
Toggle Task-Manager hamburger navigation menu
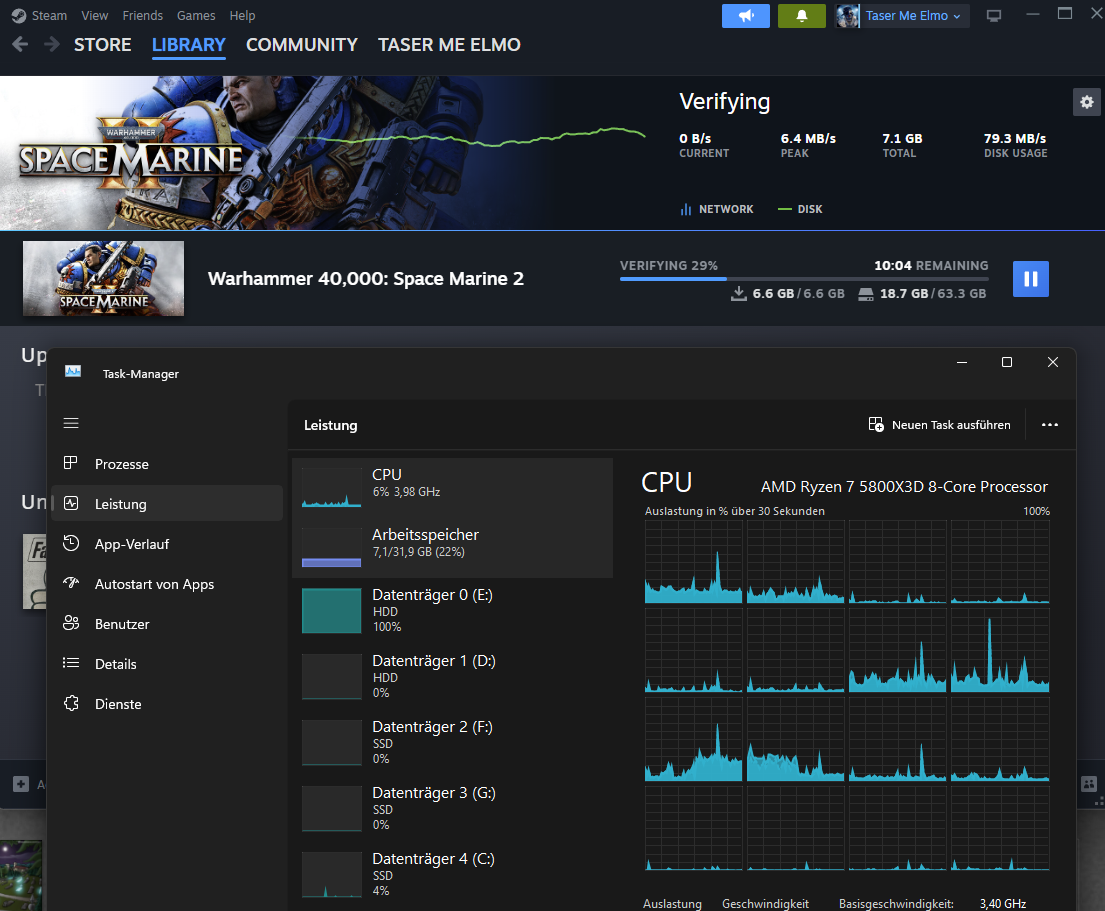pos(71,423)
